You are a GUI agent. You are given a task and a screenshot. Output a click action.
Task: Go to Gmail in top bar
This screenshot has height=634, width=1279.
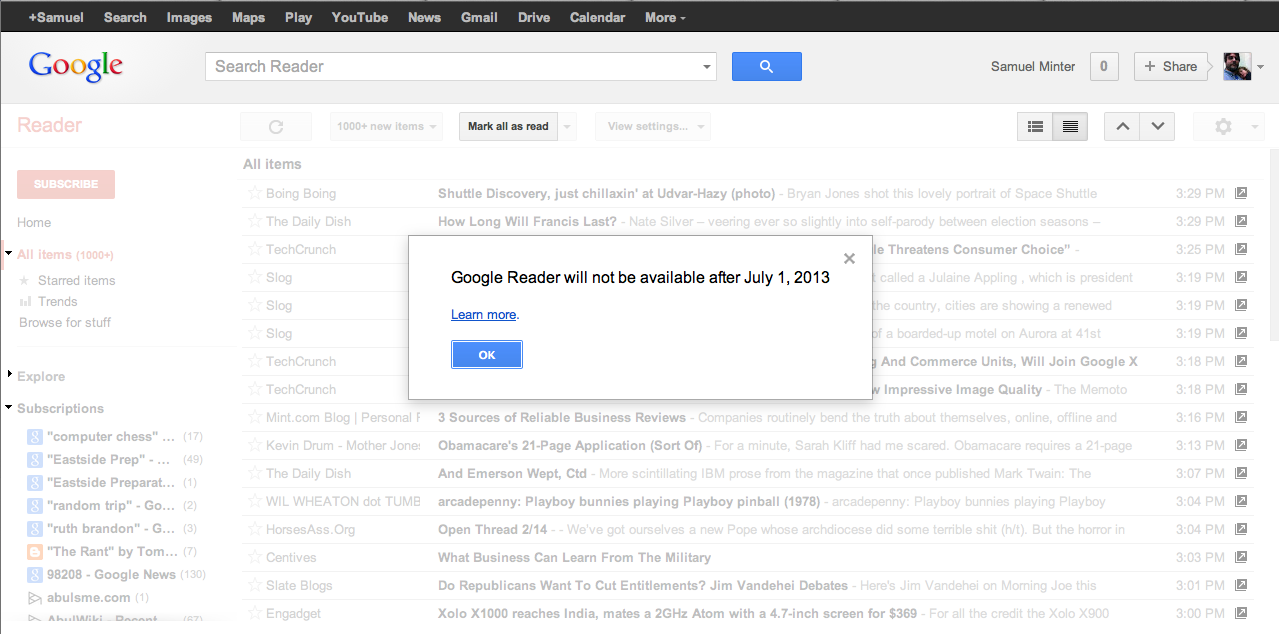(479, 17)
